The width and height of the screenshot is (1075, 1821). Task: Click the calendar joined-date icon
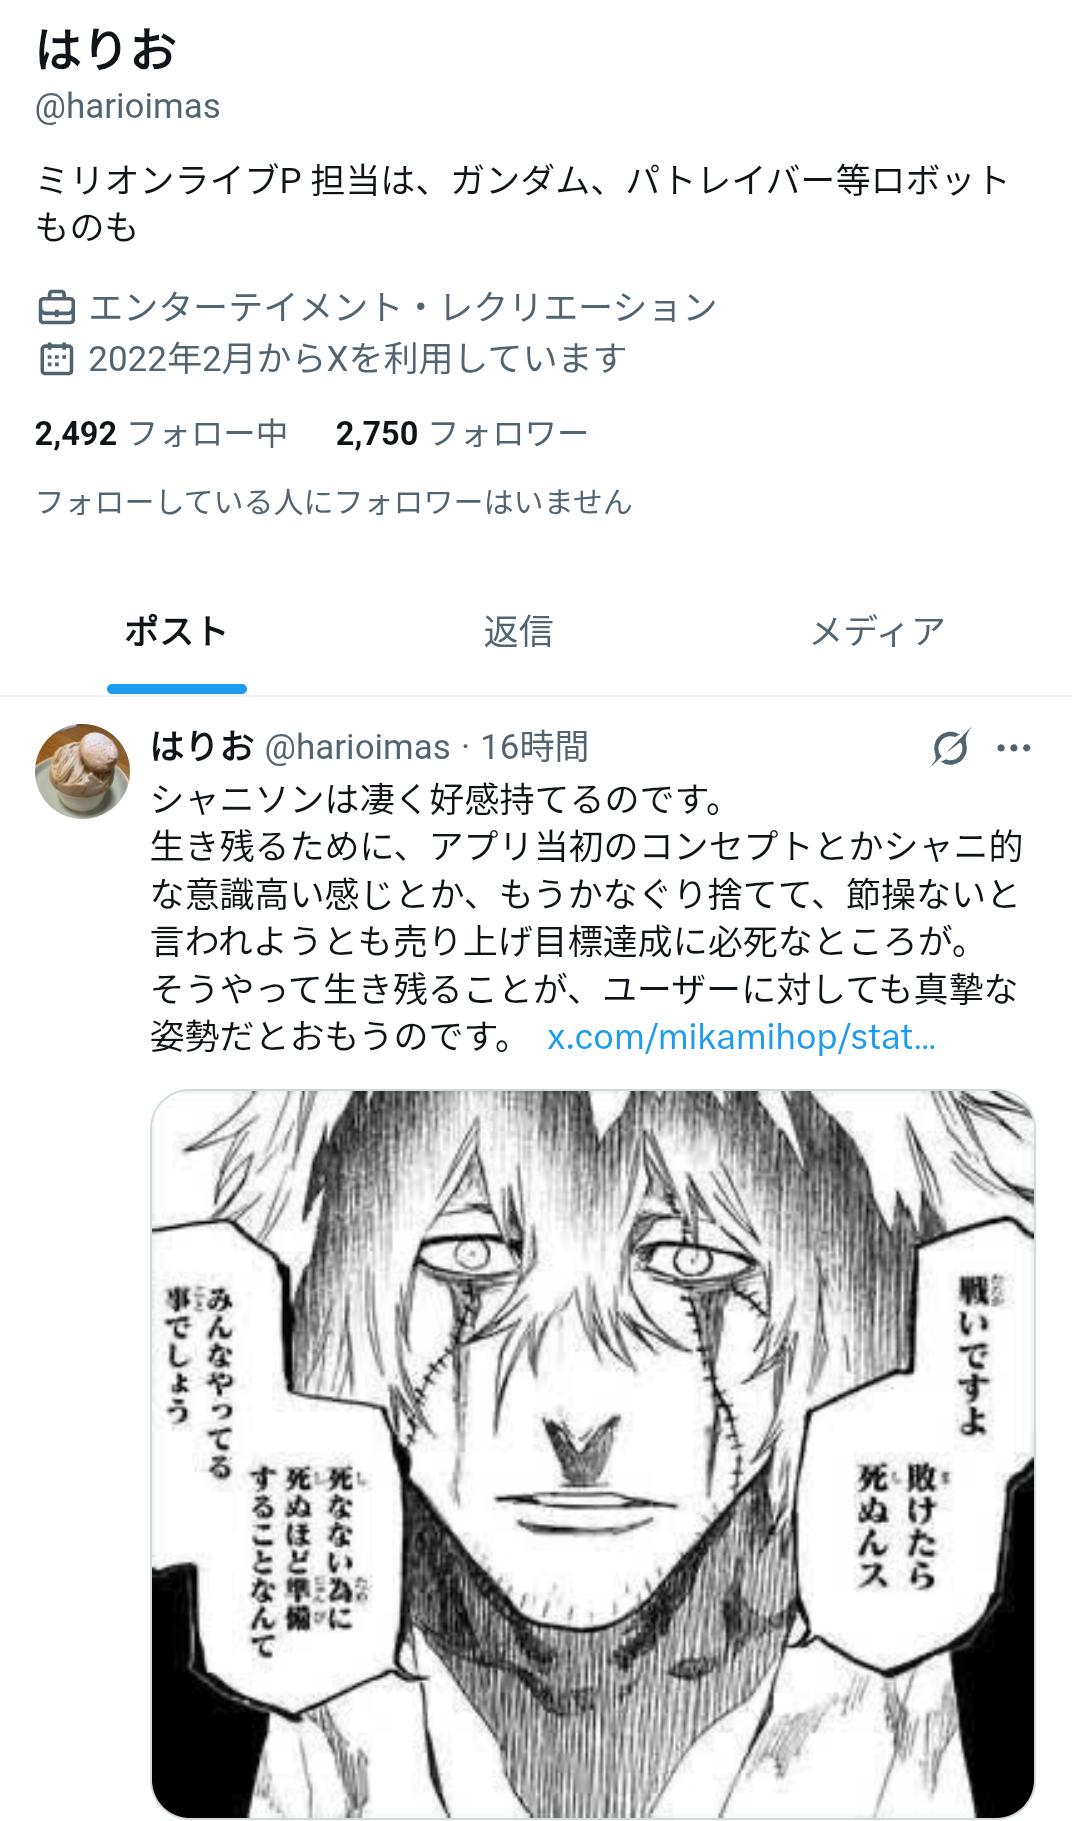56,359
